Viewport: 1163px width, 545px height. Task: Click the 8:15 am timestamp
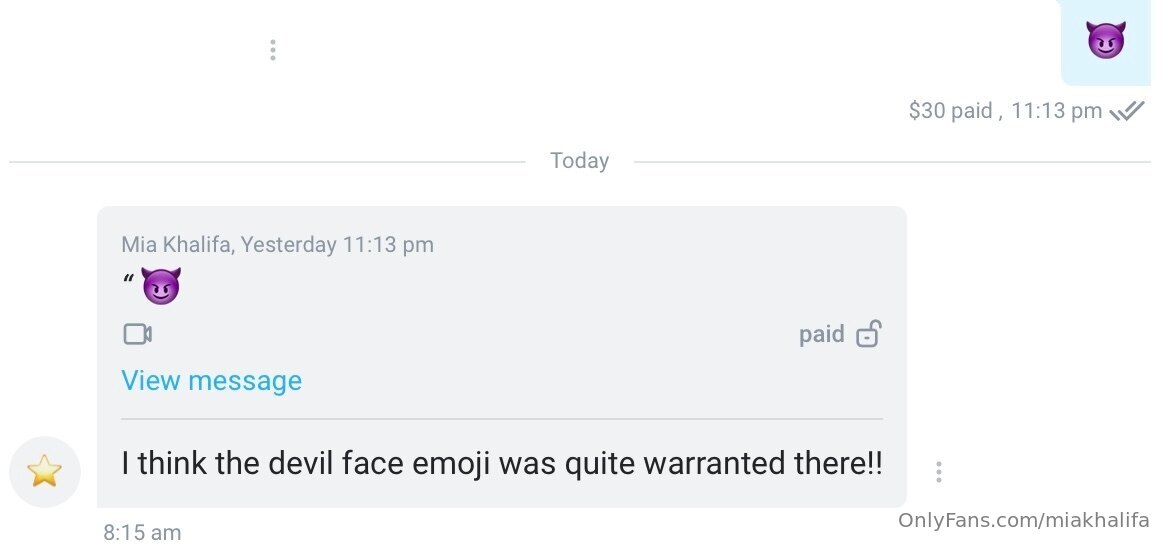[x=142, y=532]
